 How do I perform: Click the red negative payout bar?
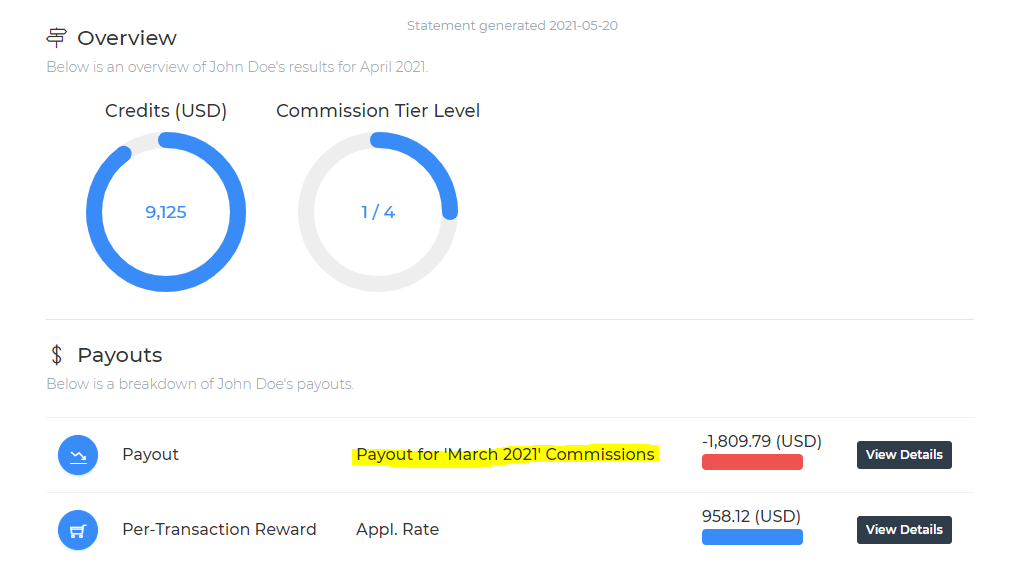click(x=752, y=462)
